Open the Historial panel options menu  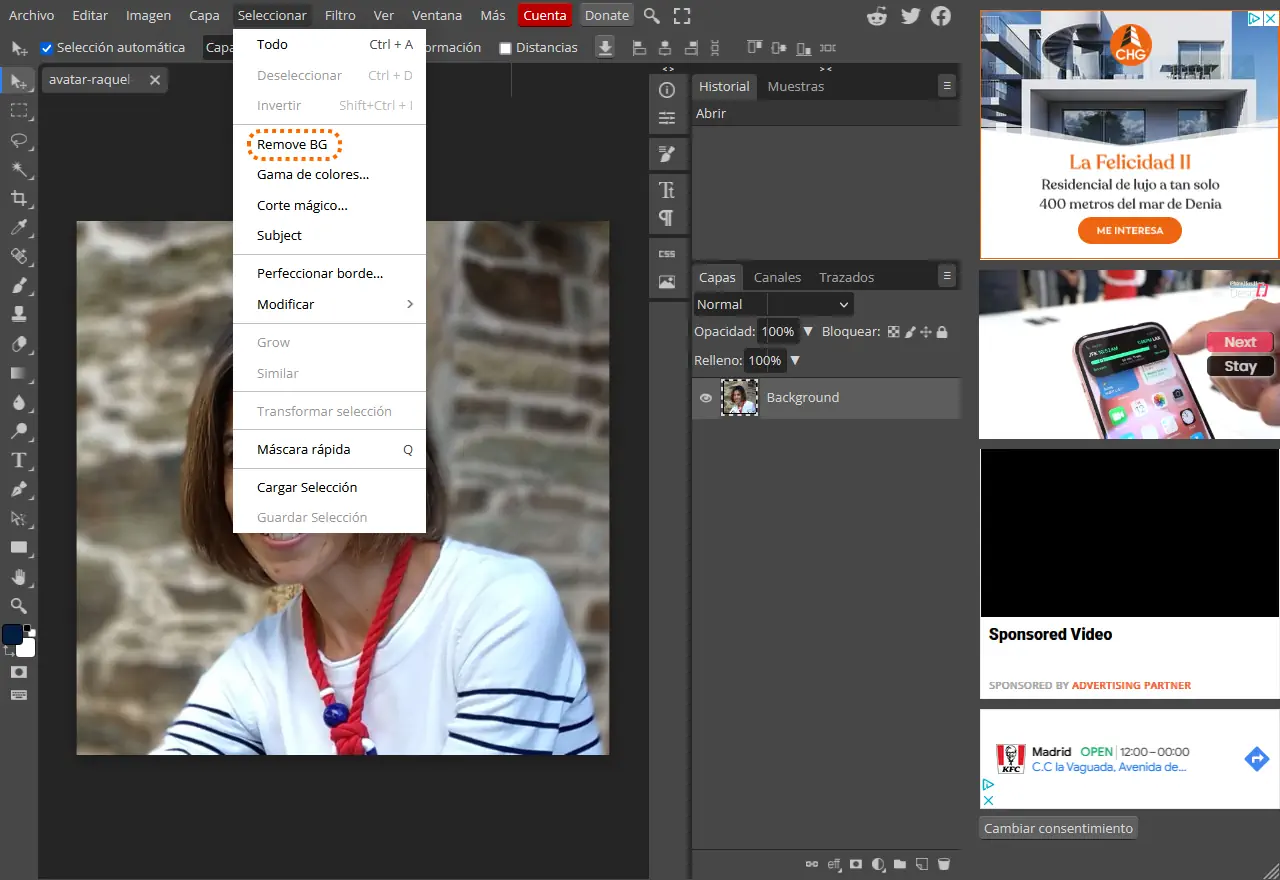pyautogui.click(x=947, y=86)
